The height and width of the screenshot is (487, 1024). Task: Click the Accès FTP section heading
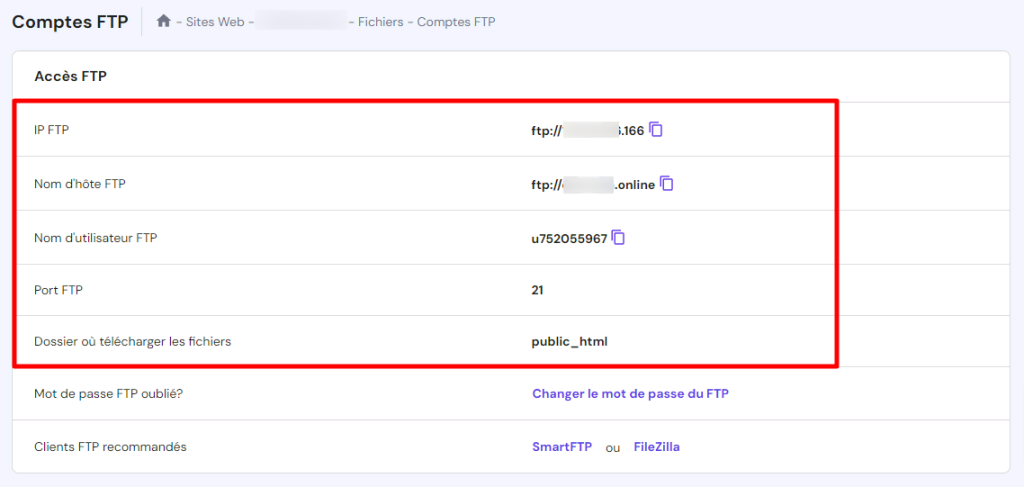click(x=70, y=76)
